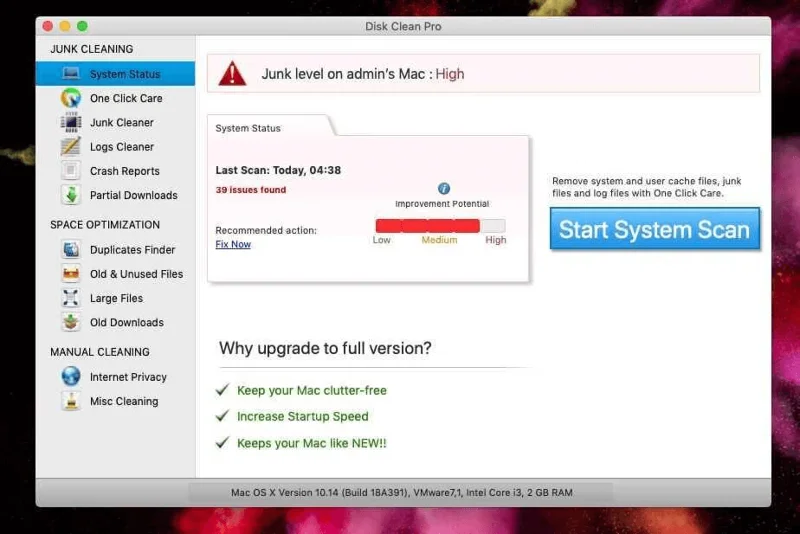Click 'Last Scan: Today, 04:38' text

(x=278, y=170)
